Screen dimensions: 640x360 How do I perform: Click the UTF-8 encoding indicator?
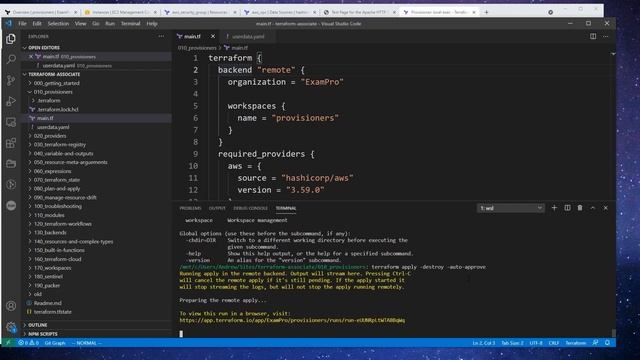click(x=536, y=343)
